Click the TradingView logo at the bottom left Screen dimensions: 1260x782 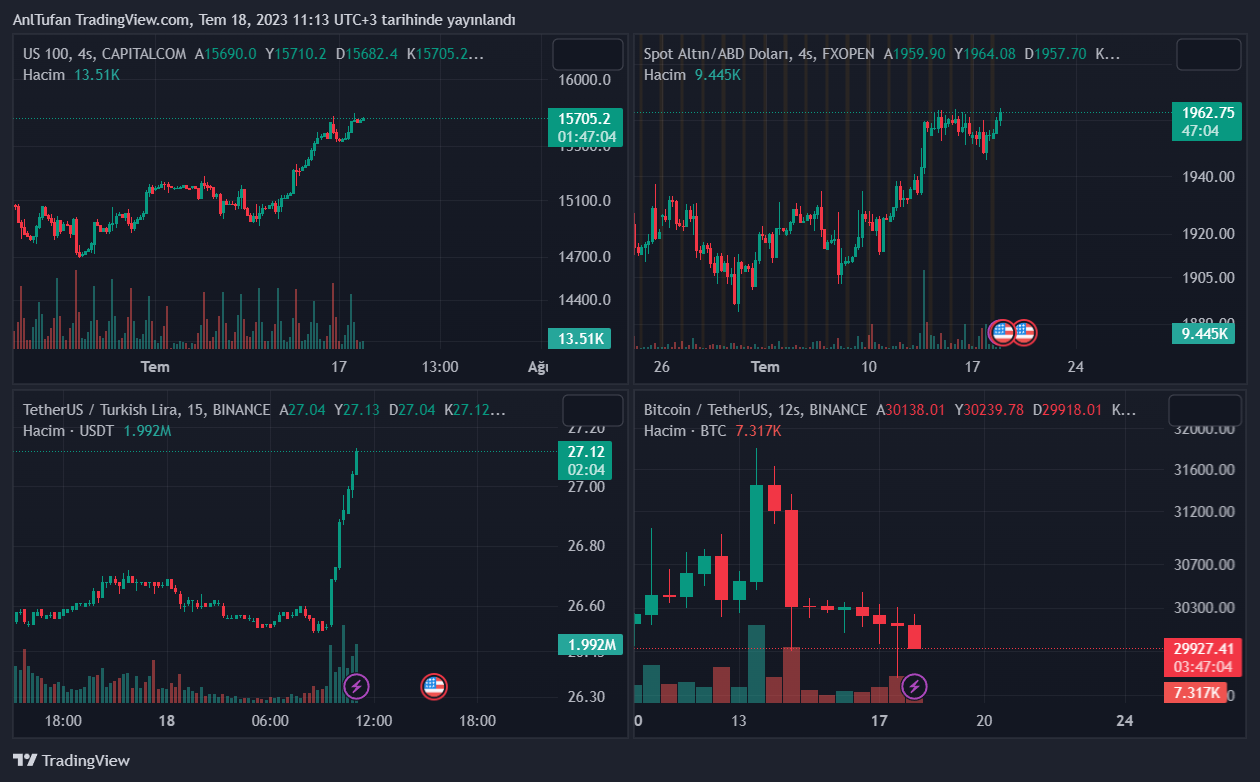click(x=71, y=760)
